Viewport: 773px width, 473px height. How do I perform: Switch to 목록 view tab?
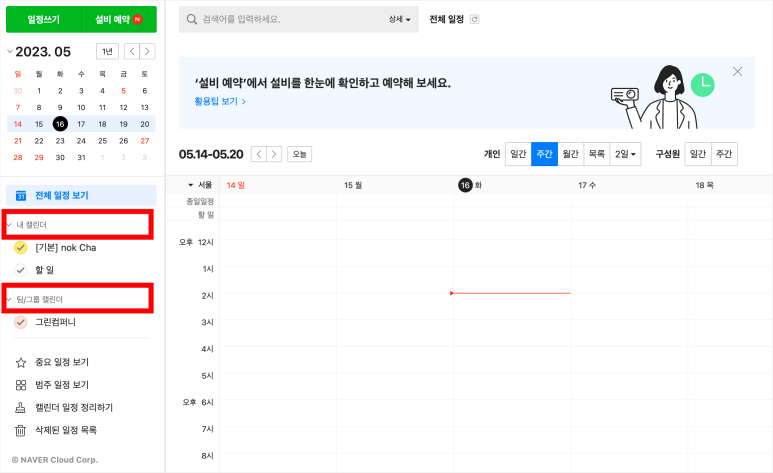coord(597,154)
